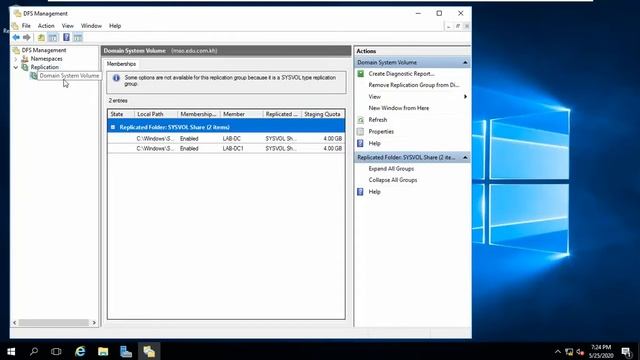
Task: Open the Action menu
Action: coord(46,26)
